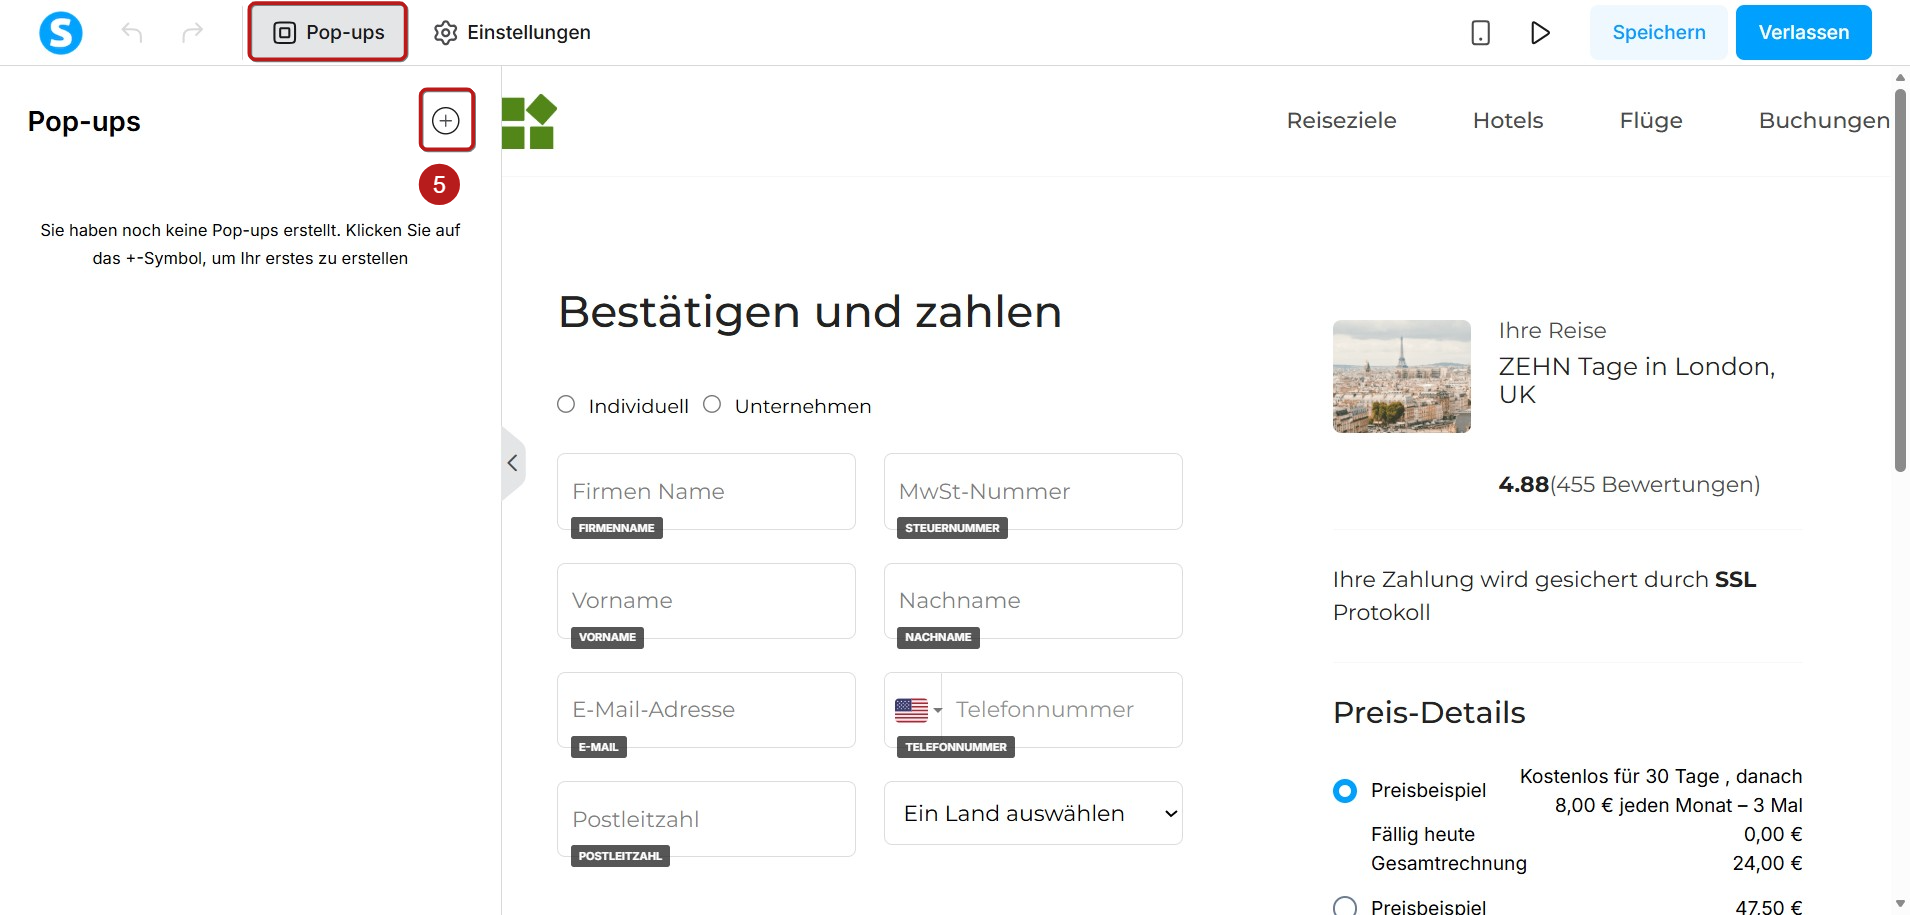Choose the first Preisbeispiel payment option
The height and width of the screenshot is (915, 1910).
[1345, 791]
